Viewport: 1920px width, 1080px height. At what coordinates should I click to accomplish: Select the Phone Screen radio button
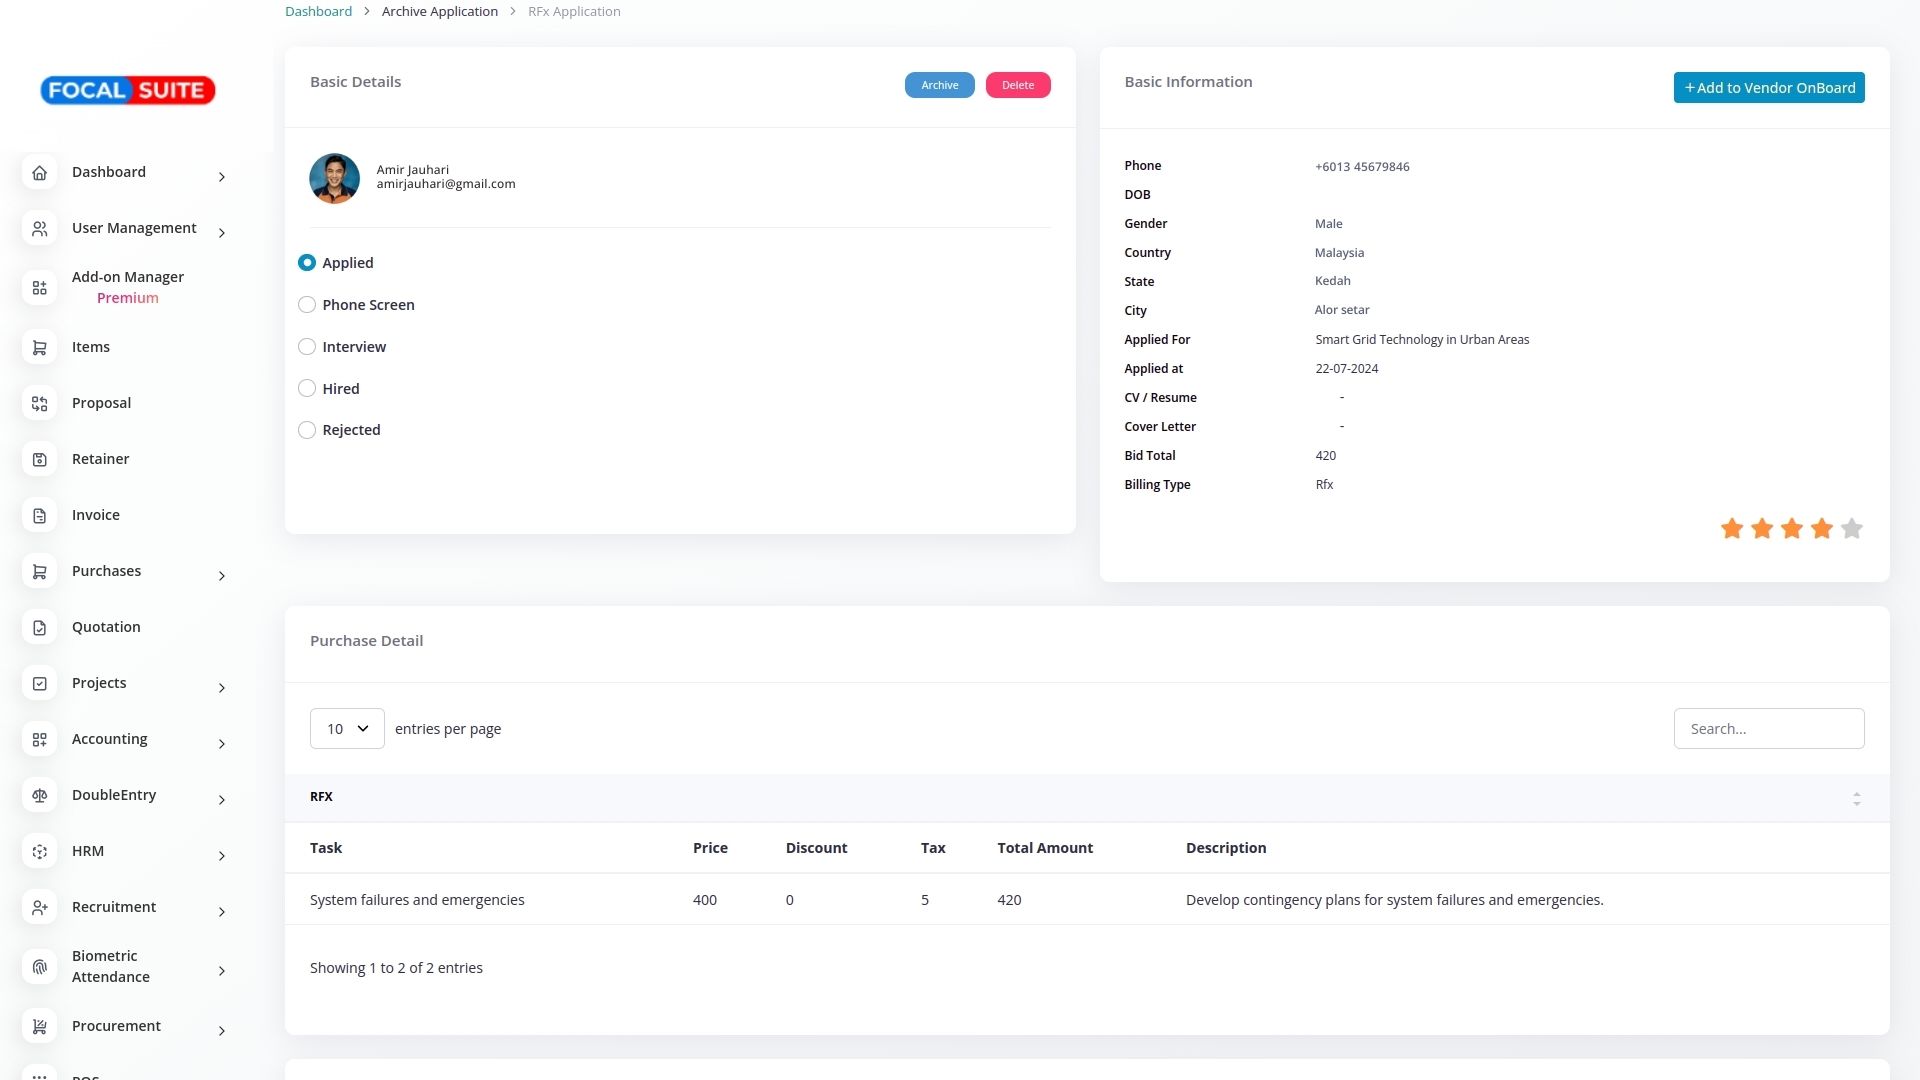307,305
